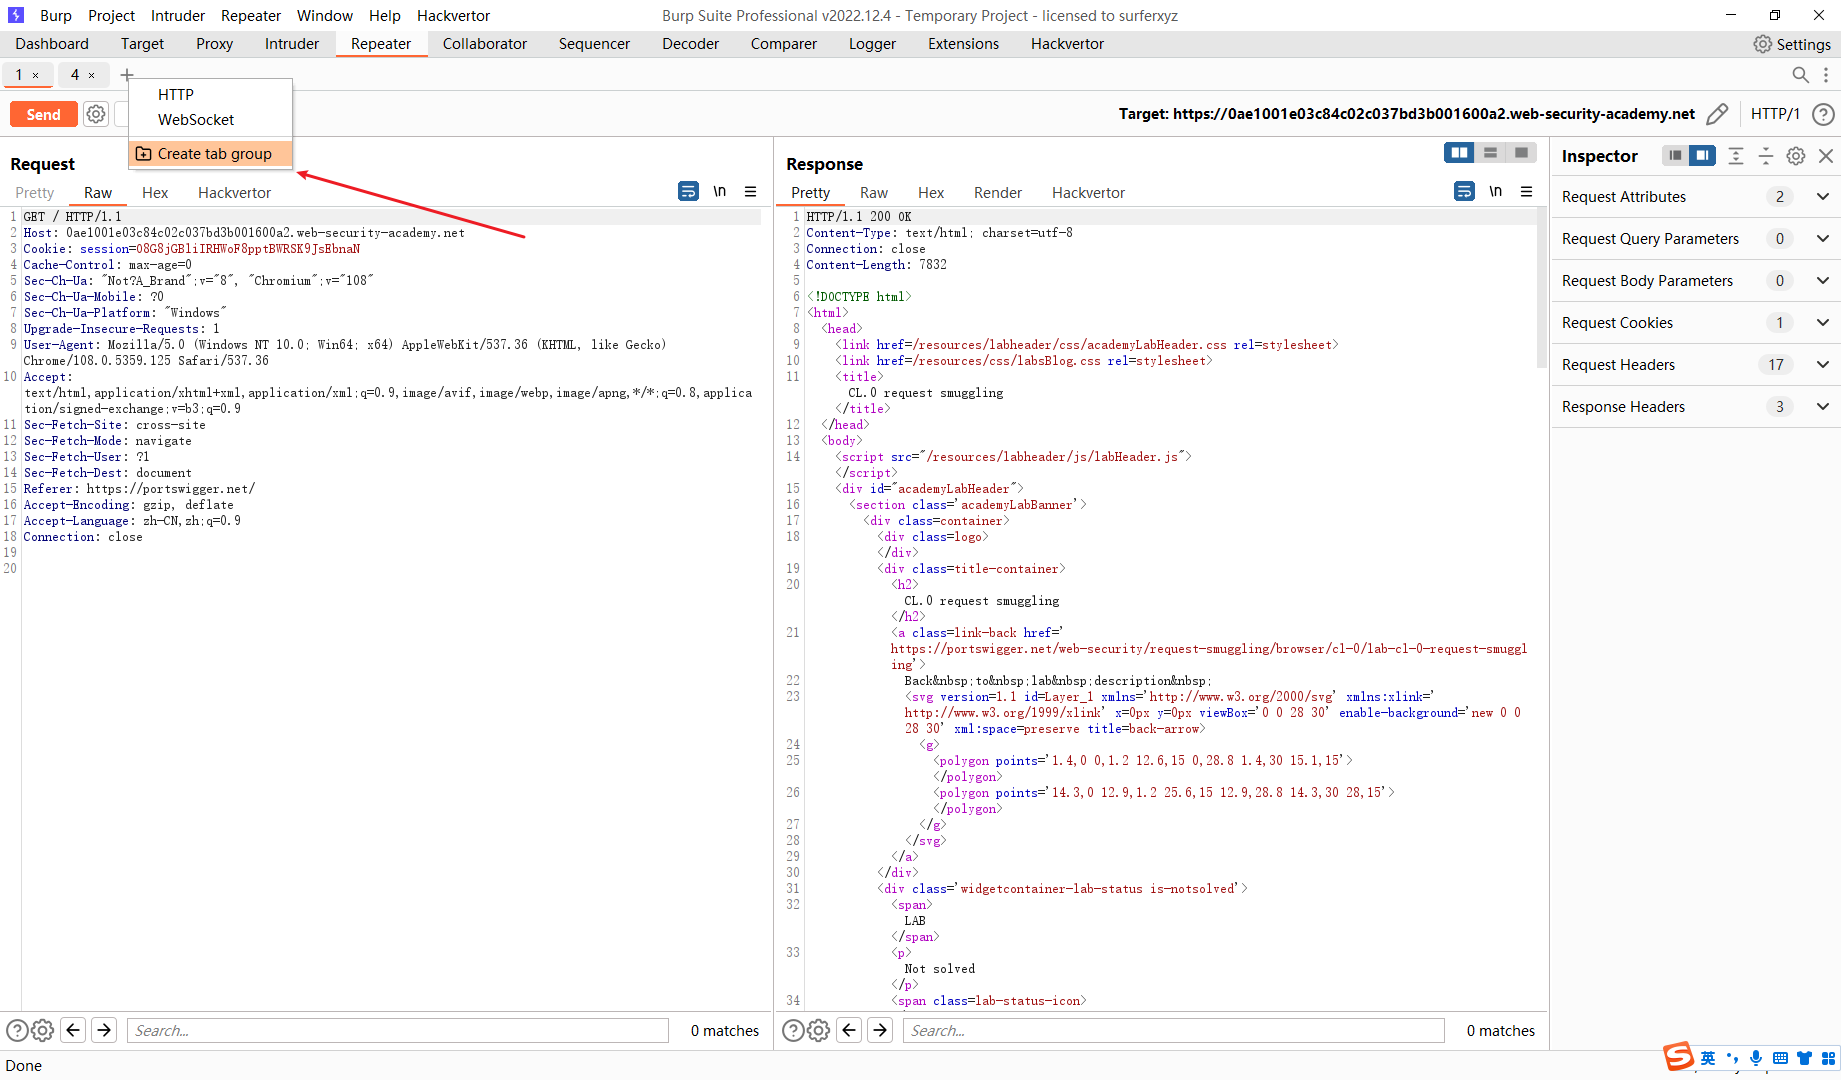Open Inspector settings gear
Screen dimensions: 1841x1080
(1796, 156)
